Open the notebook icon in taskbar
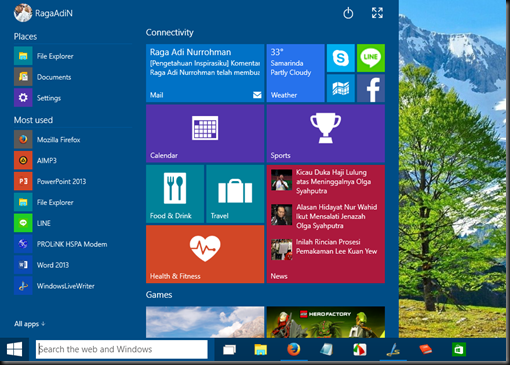The width and height of the screenshot is (510, 365). pyautogui.click(x=327, y=350)
